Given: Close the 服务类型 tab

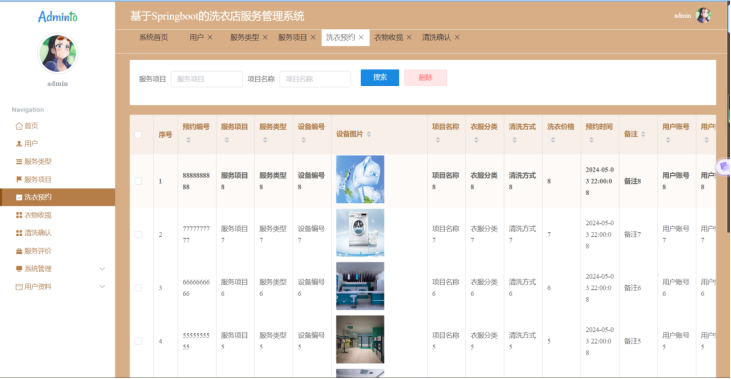Looking at the screenshot, I should [265, 37].
